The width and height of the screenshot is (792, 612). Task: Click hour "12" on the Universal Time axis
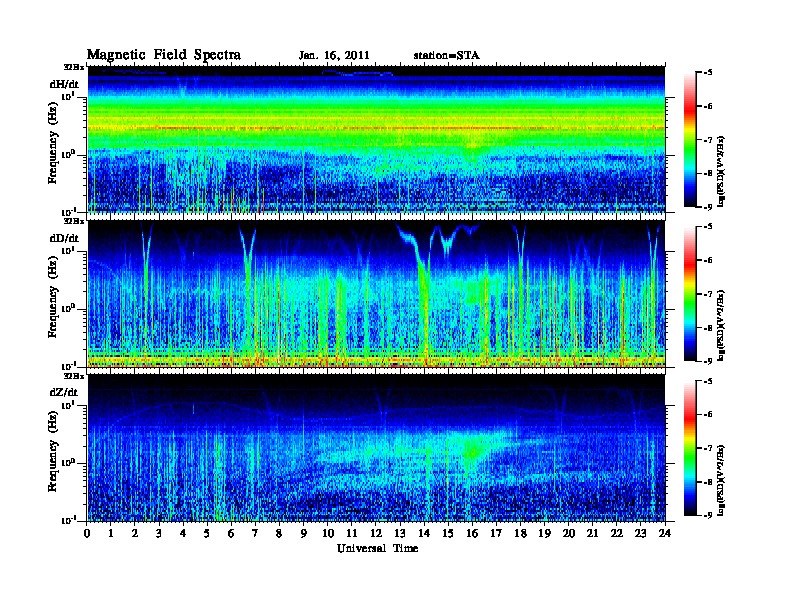376,533
